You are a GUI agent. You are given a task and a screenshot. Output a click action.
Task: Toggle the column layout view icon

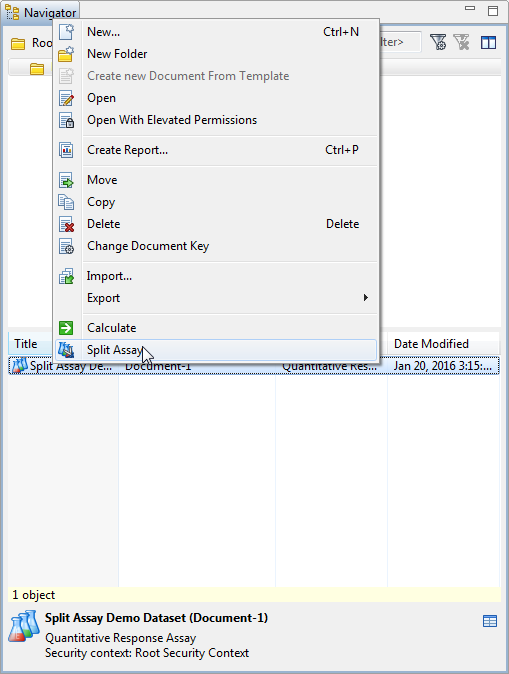[x=488, y=42]
